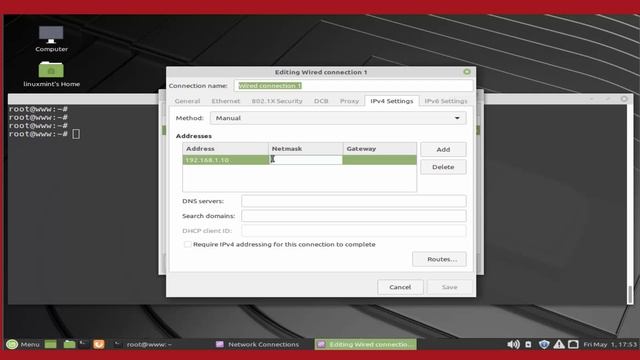The height and width of the screenshot is (360, 640).
Task: Switch to the 802.1X Security tab
Action: pyautogui.click(x=277, y=101)
